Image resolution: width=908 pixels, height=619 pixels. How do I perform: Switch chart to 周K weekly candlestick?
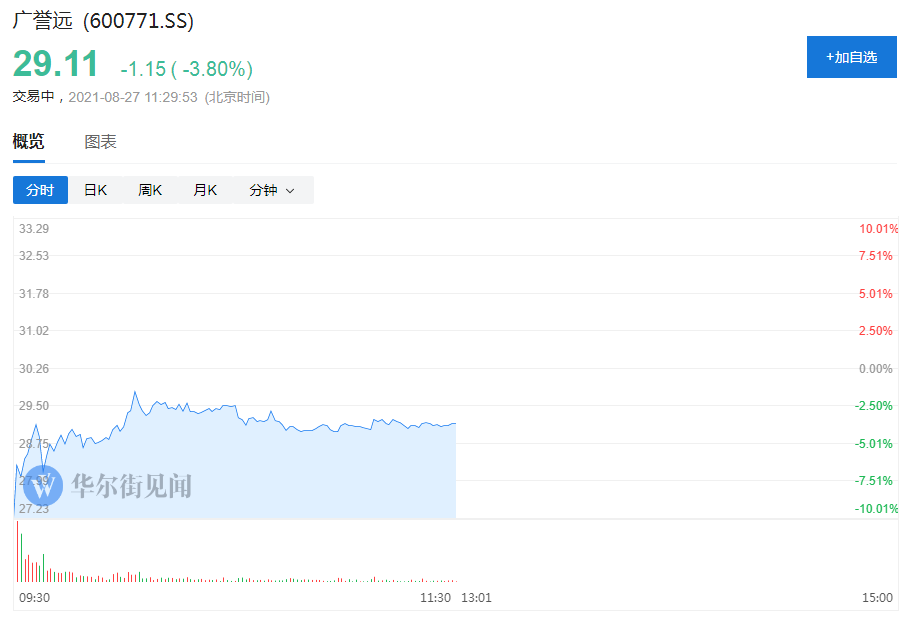[150, 190]
